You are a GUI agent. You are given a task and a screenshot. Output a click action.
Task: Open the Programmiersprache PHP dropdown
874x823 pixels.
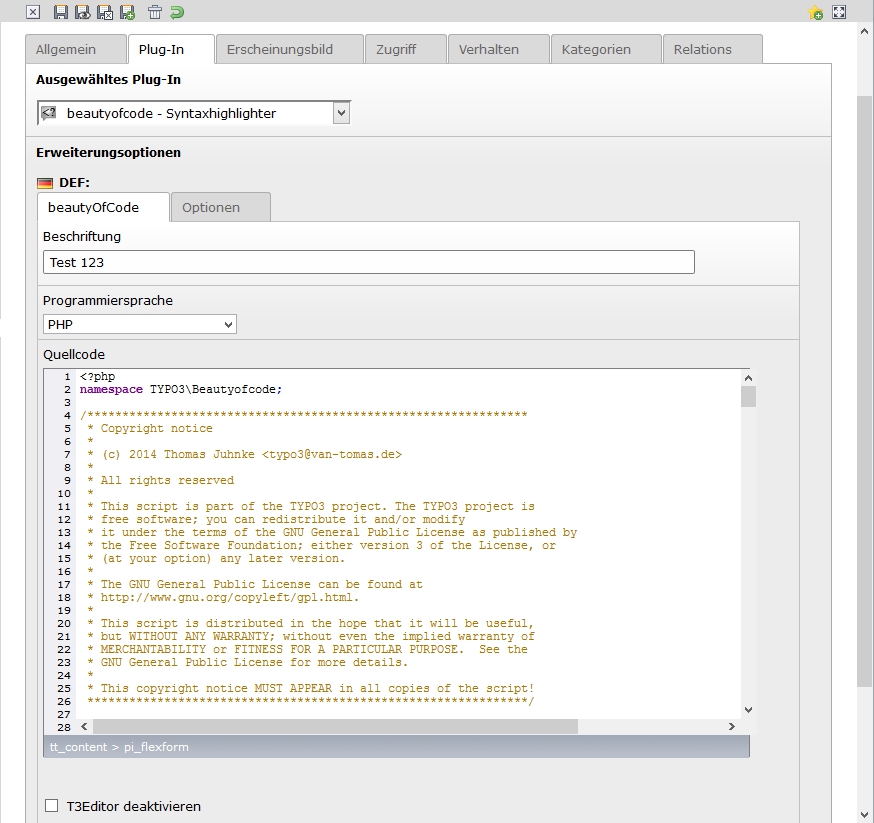tap(140, 324)
